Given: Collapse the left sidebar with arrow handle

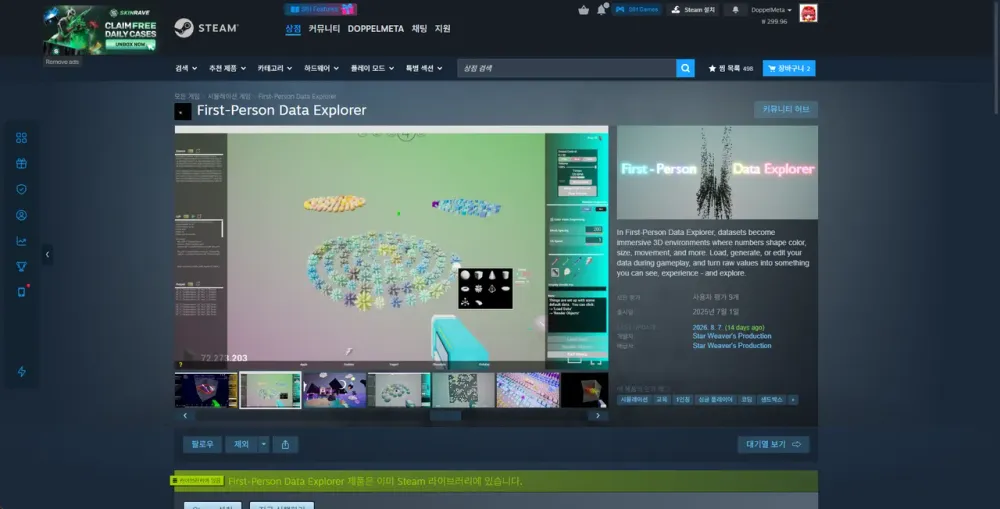Looking at the screenshot, I should 47,254.
